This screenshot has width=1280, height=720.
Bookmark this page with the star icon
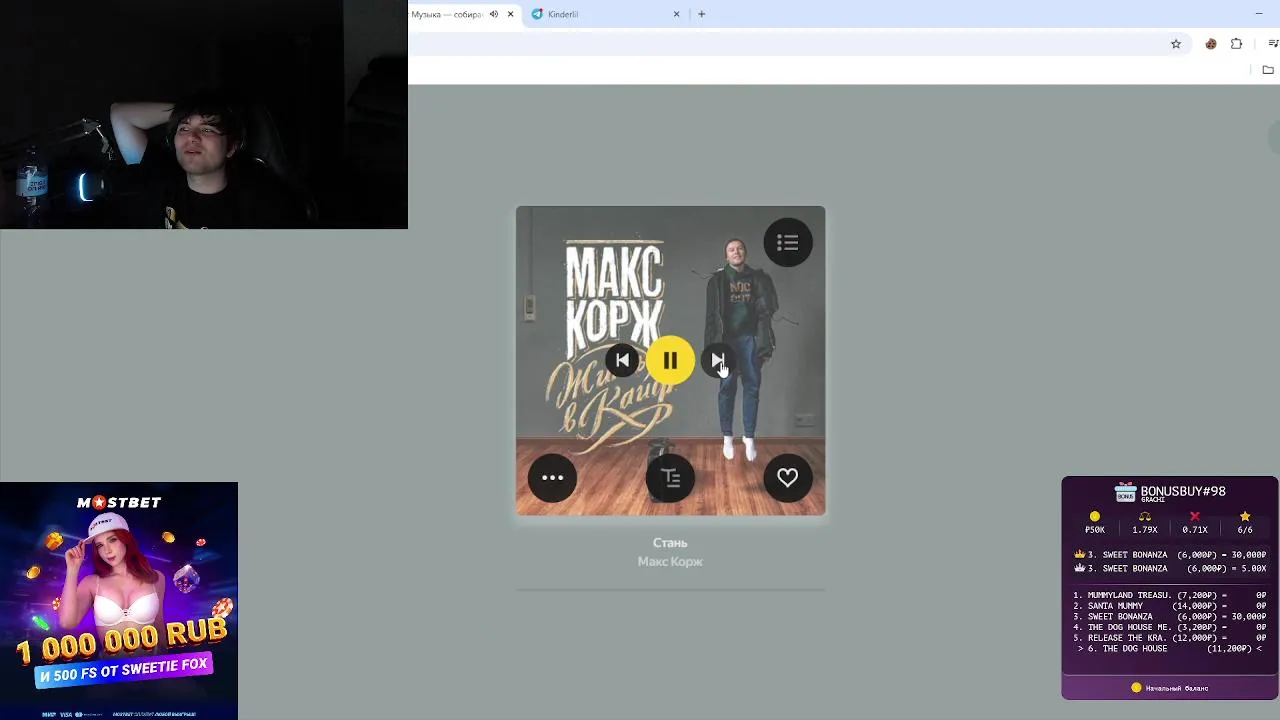click(1176, 44)
